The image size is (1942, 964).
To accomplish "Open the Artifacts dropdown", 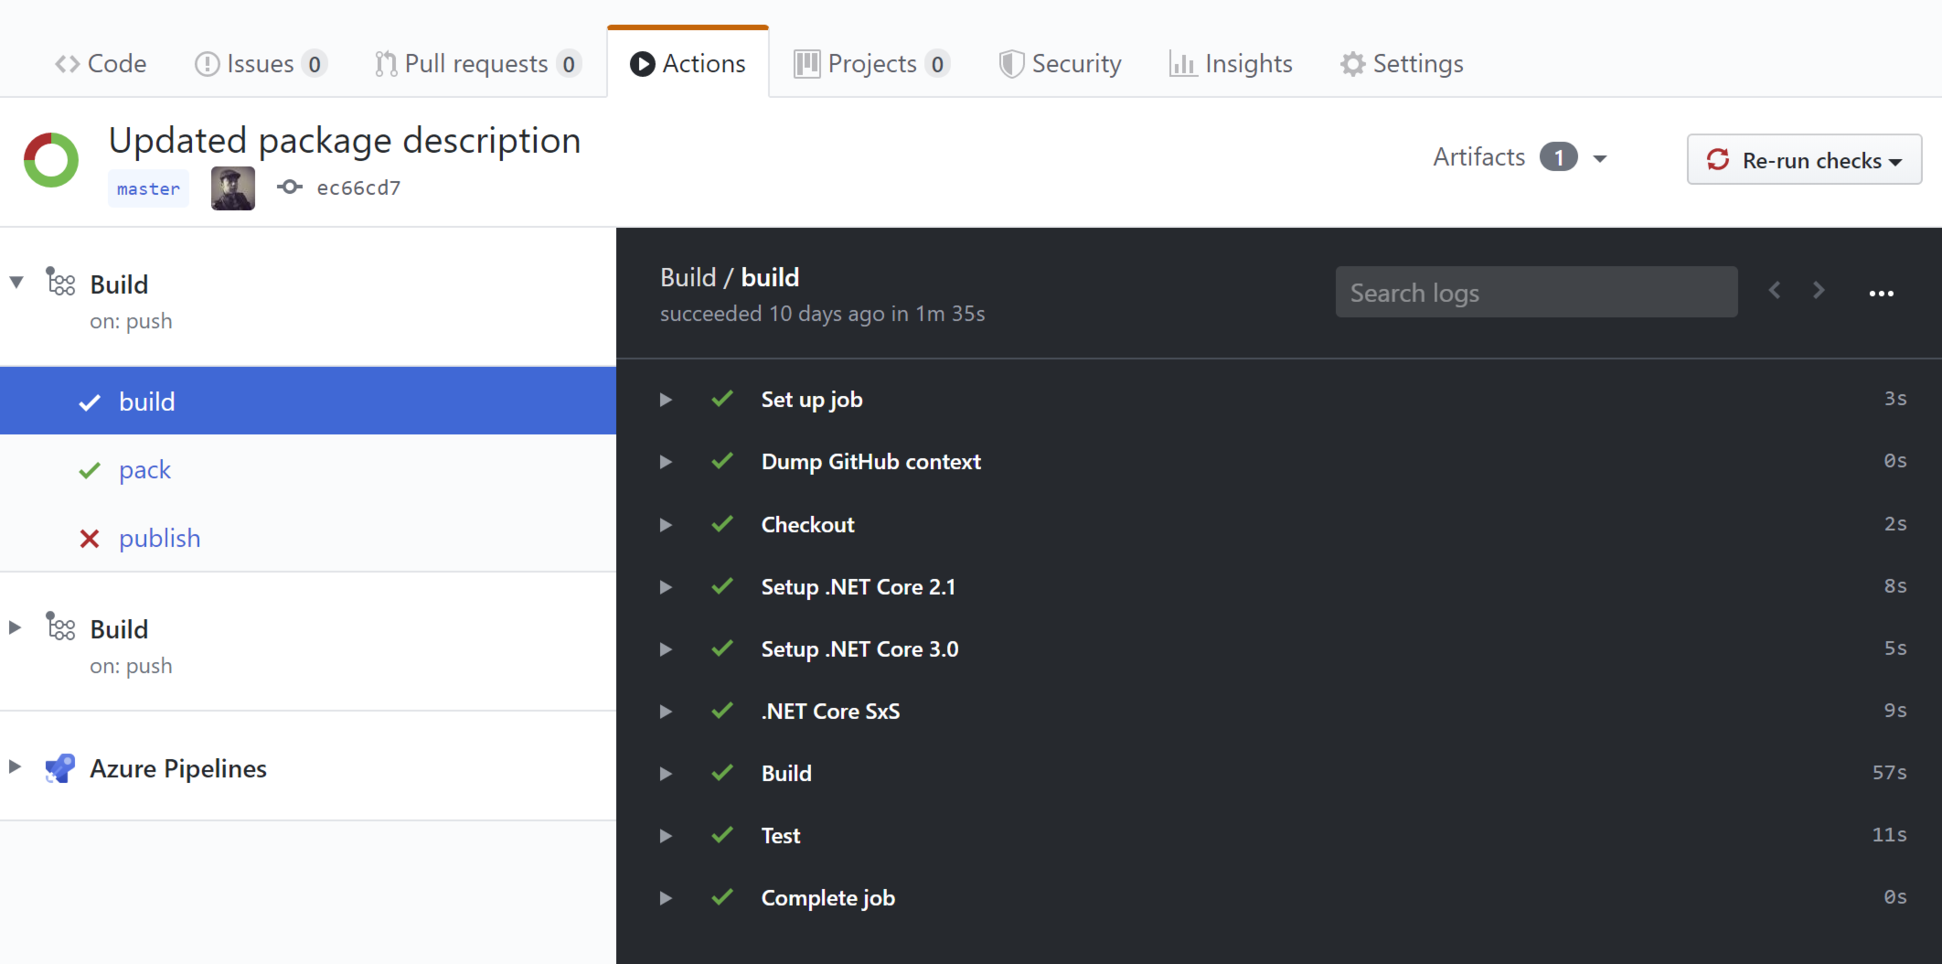I will click(1601, 157).
